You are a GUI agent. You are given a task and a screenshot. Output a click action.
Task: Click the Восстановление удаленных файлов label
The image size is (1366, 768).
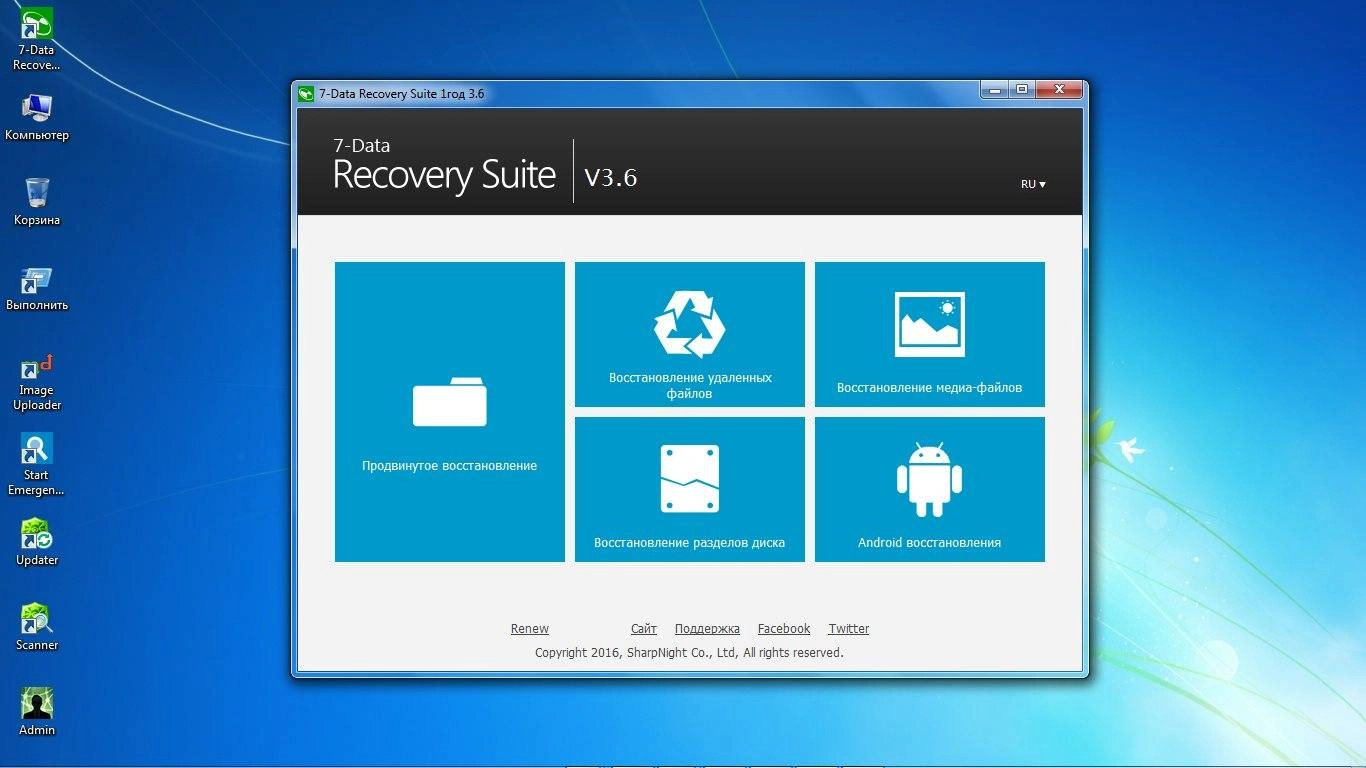pyautogui.click(x=690, y=386)
